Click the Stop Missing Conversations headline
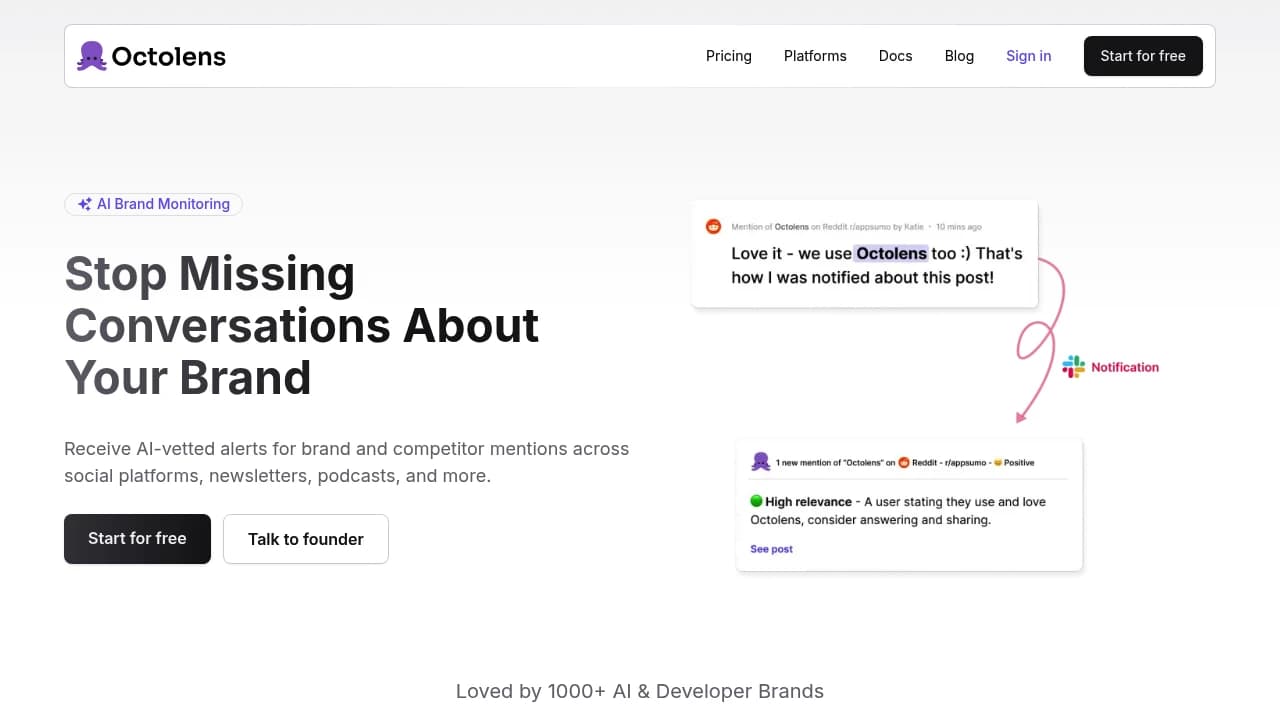1280x720 pixels. click(x=302, y=326)
